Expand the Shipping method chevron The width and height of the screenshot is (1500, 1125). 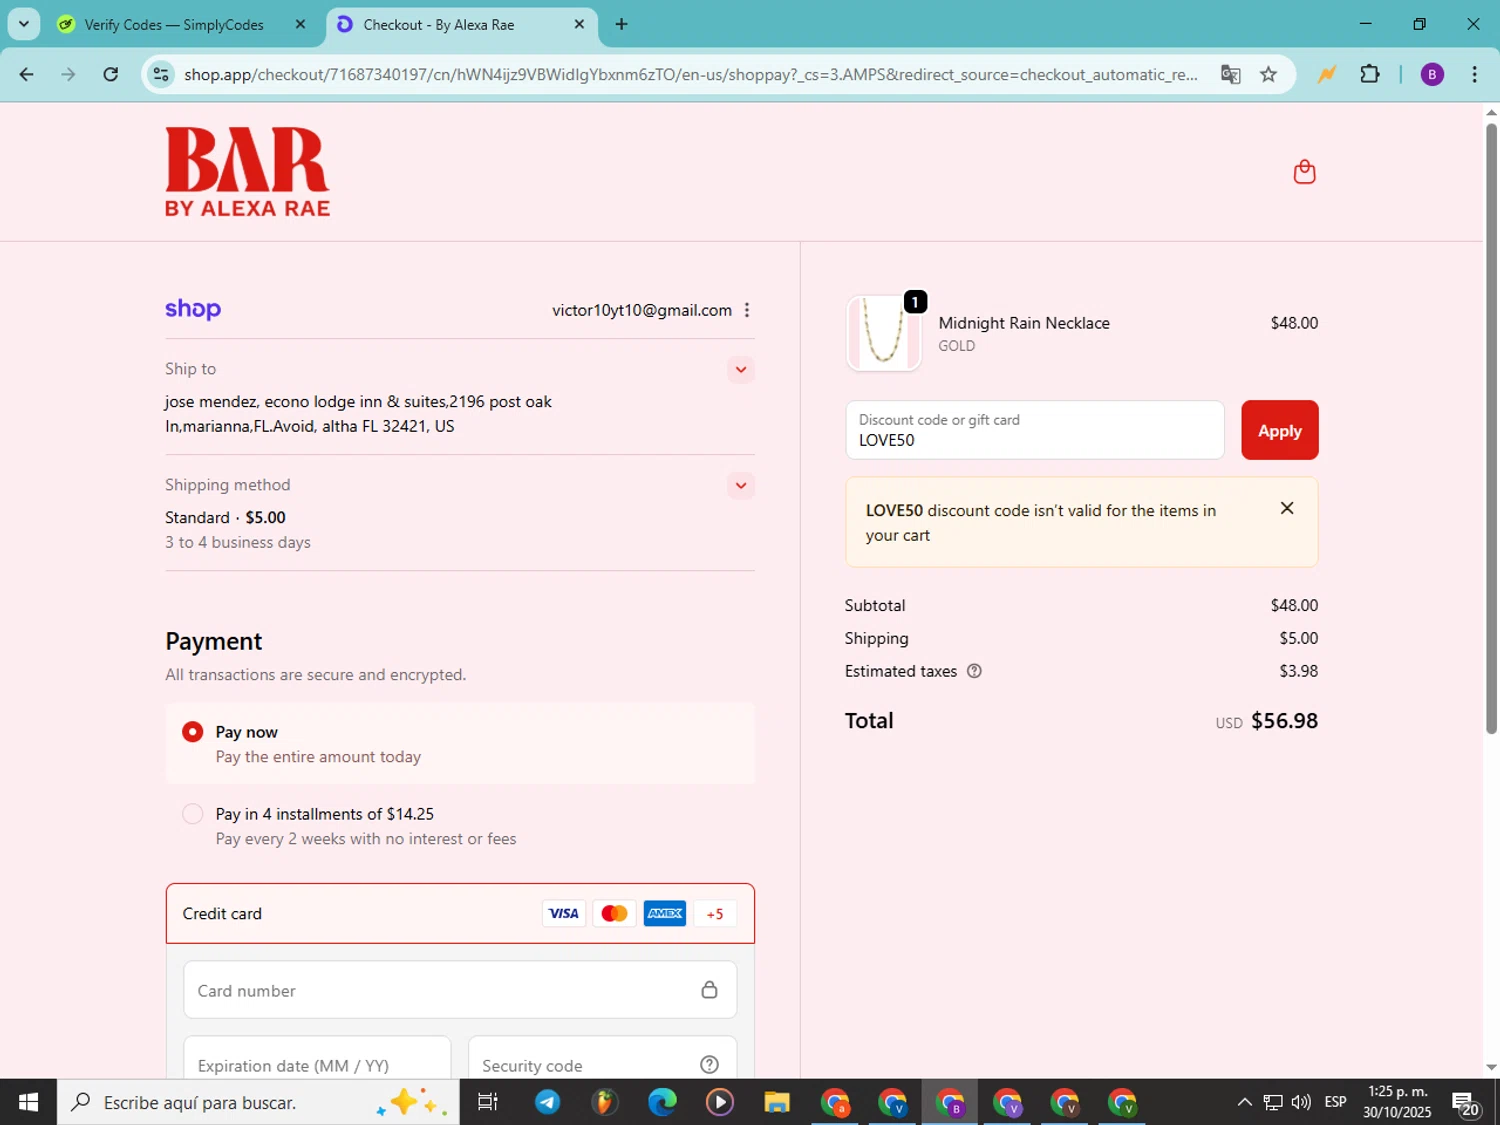click(740, 485)
